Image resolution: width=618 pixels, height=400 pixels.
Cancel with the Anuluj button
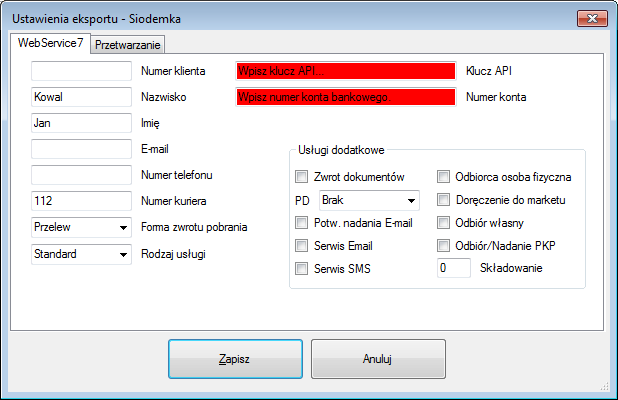click(x=378, y=359)
